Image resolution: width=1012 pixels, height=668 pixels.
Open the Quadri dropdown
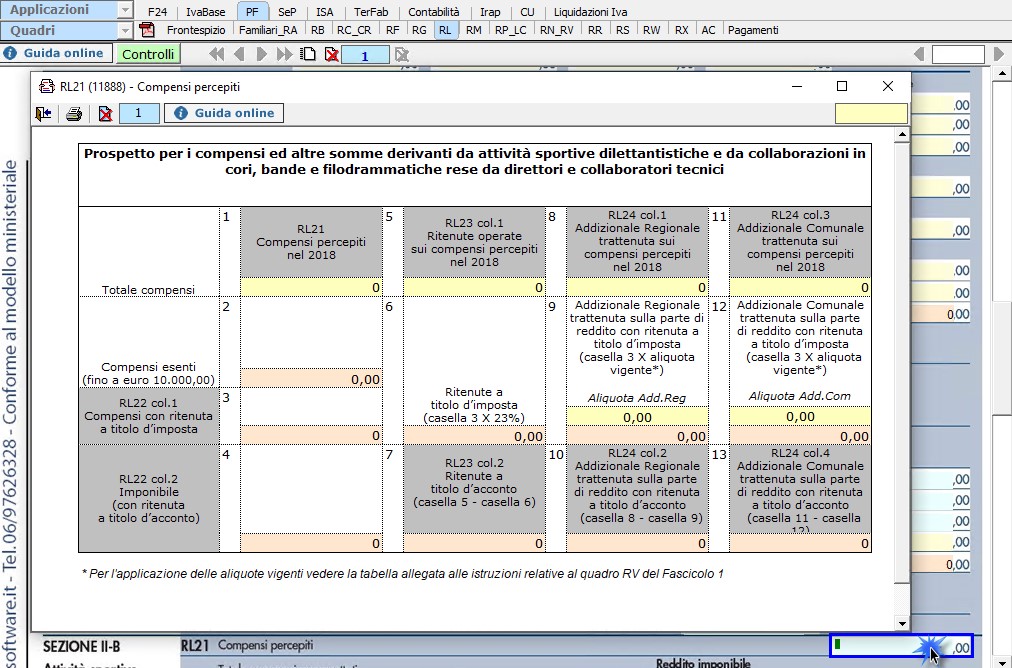coord(126,29)
